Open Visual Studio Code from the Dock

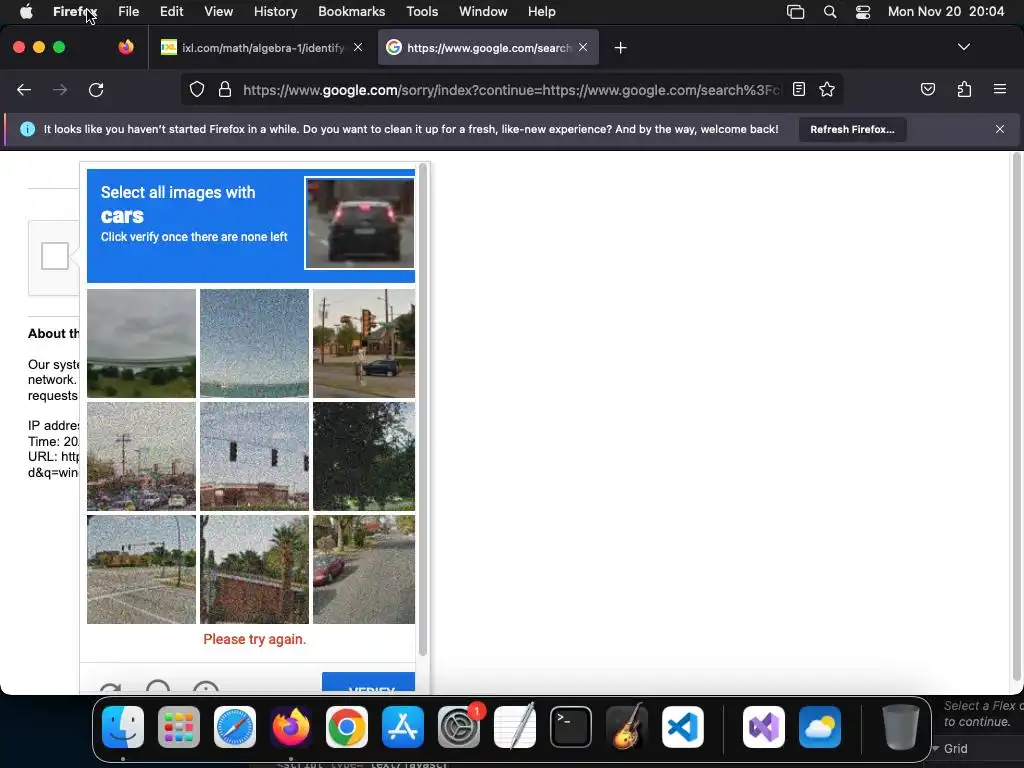(683, 727)
